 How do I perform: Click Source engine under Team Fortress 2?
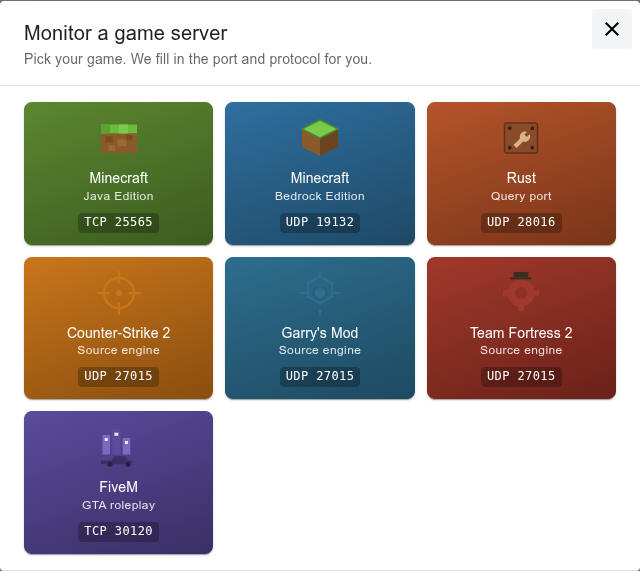(521, 350)
